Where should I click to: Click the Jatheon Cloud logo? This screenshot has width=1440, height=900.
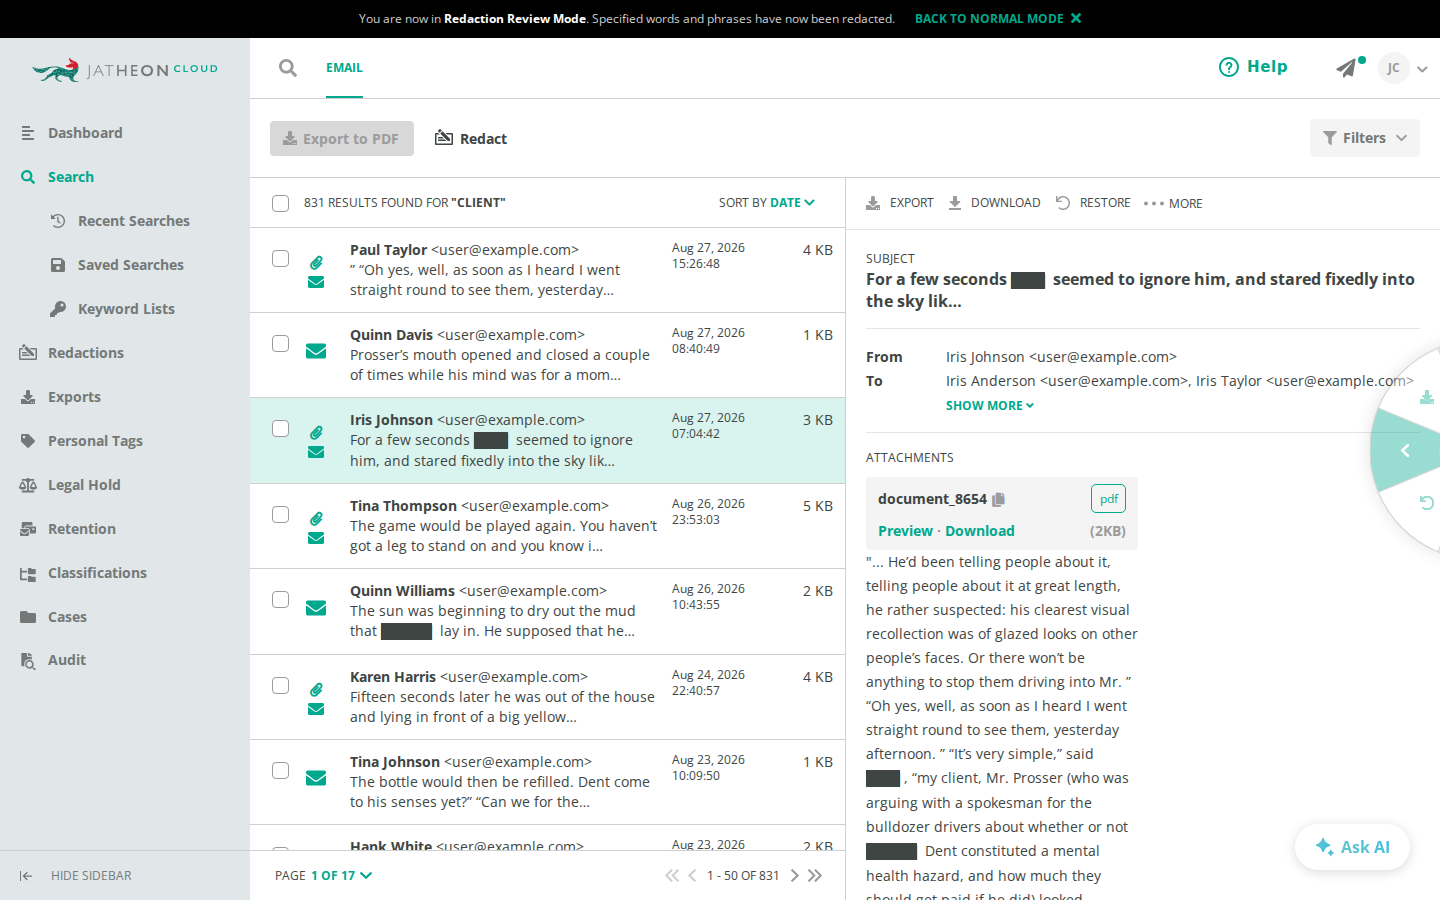pos(125,70)
